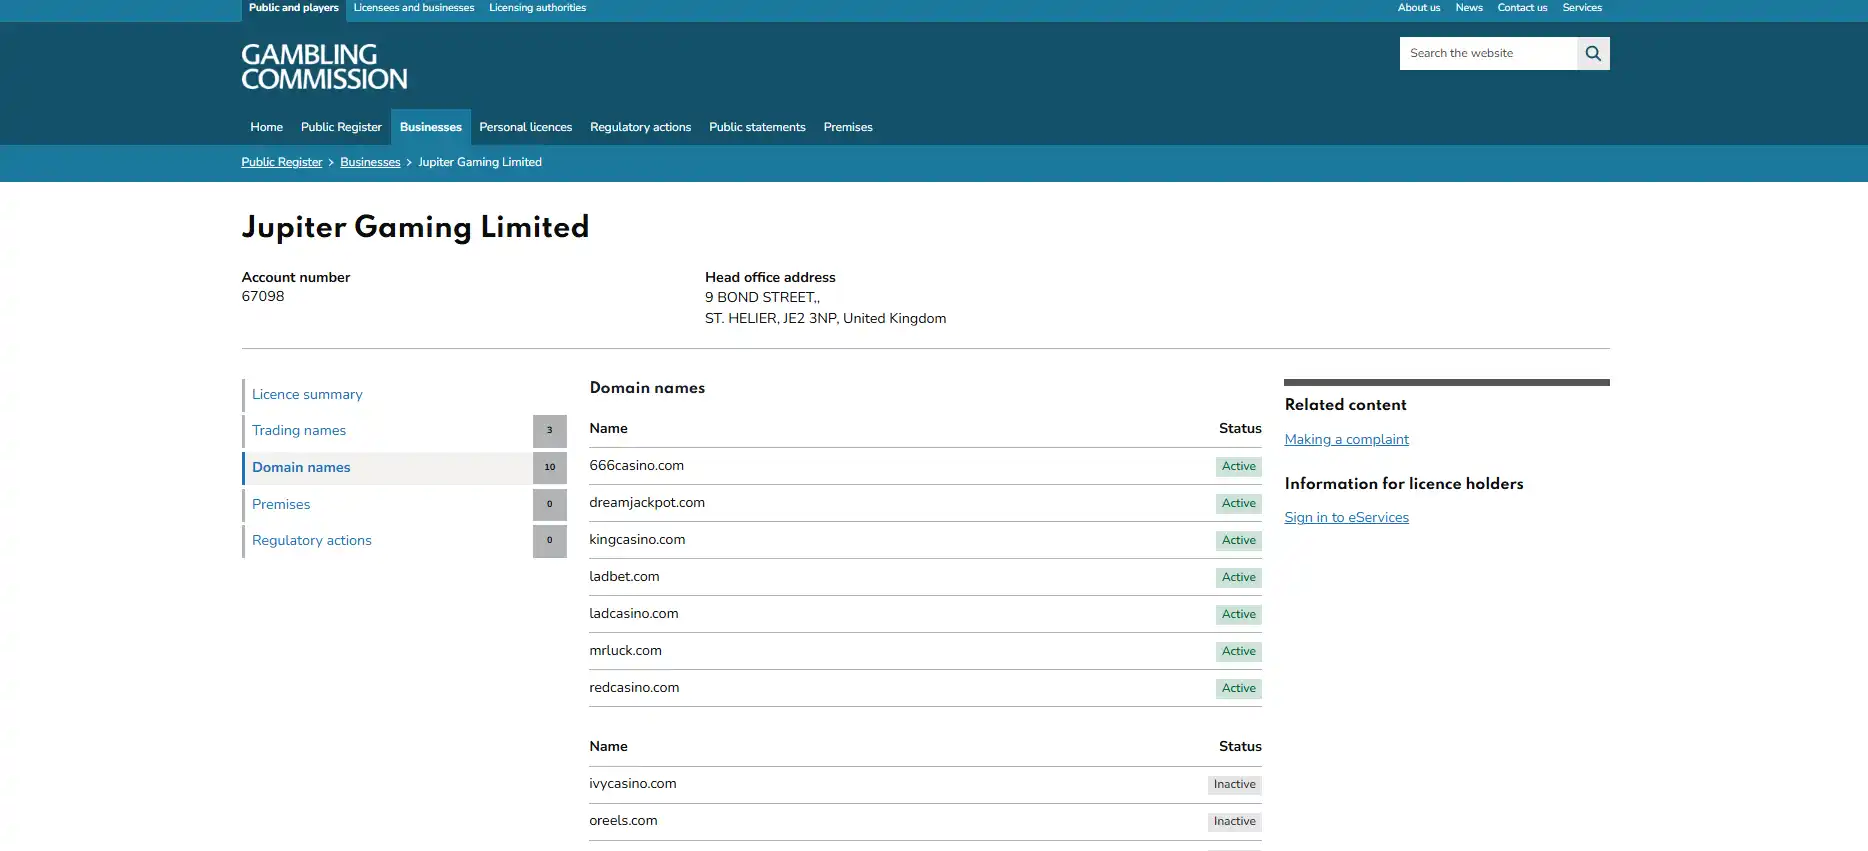1868x851 pixels.
Task: Select the Businesses navigation item
Action: pos(431,127)
